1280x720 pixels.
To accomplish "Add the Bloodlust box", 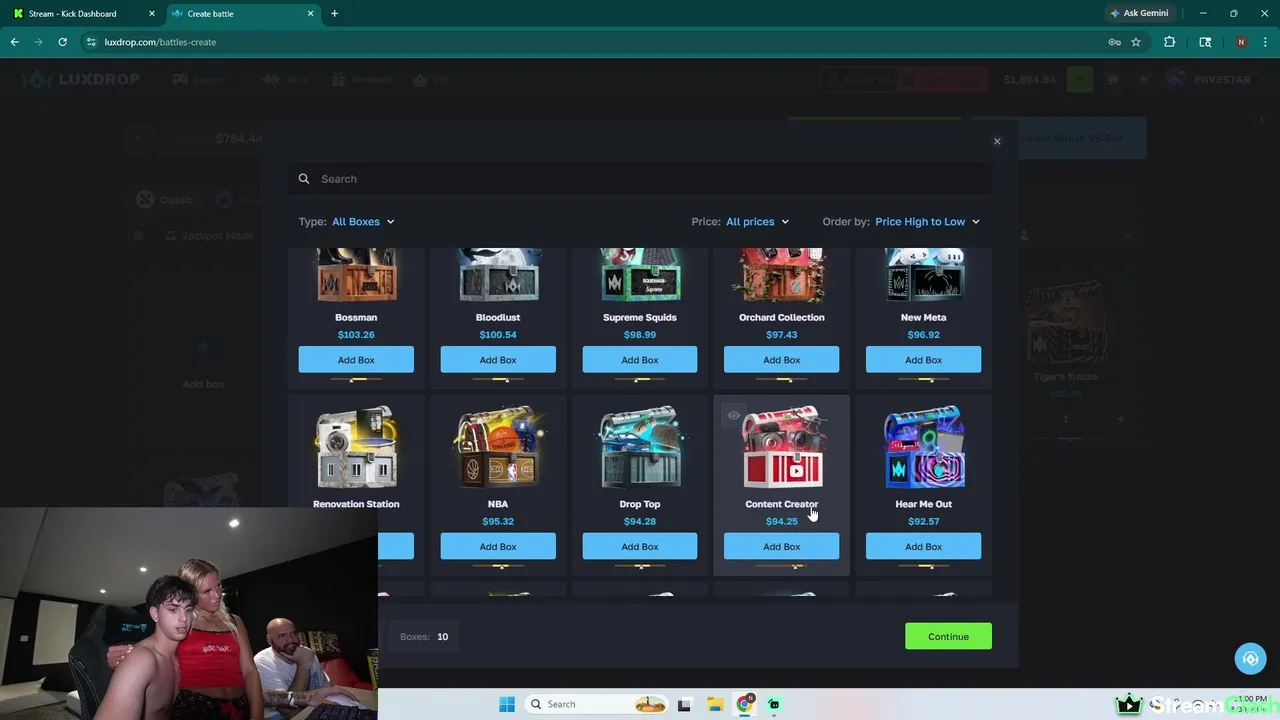I will [498, 360].
